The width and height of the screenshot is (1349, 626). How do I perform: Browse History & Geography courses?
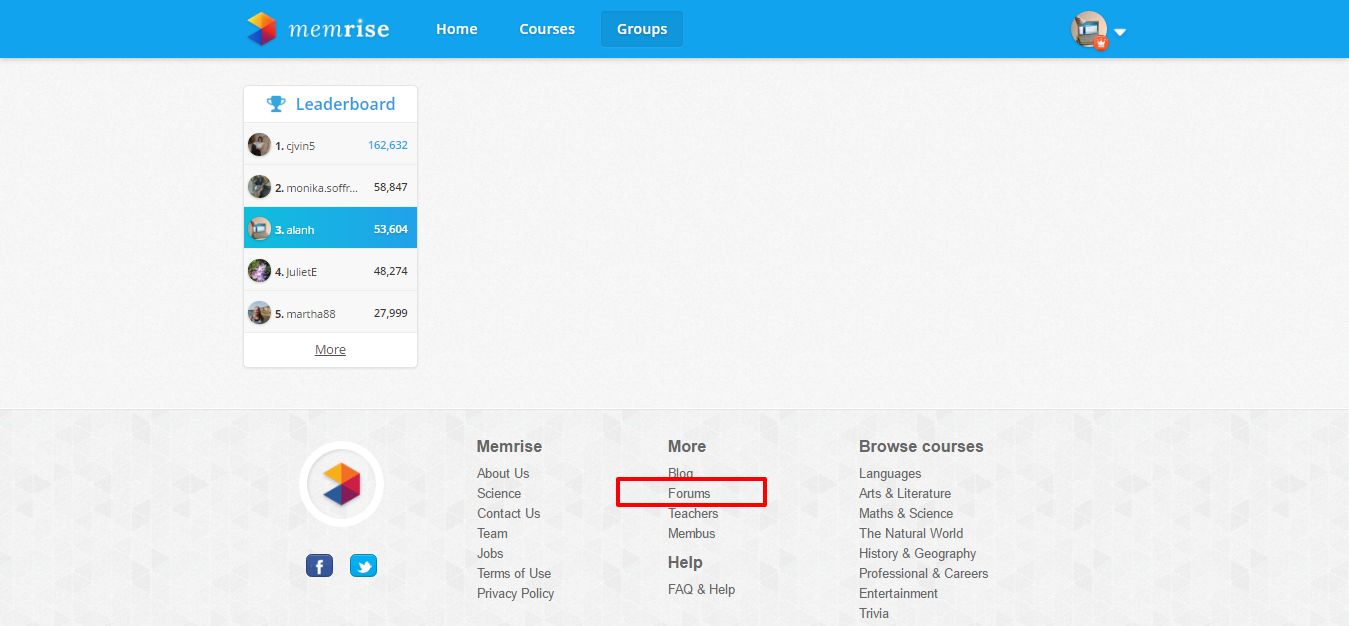[917, 554]
